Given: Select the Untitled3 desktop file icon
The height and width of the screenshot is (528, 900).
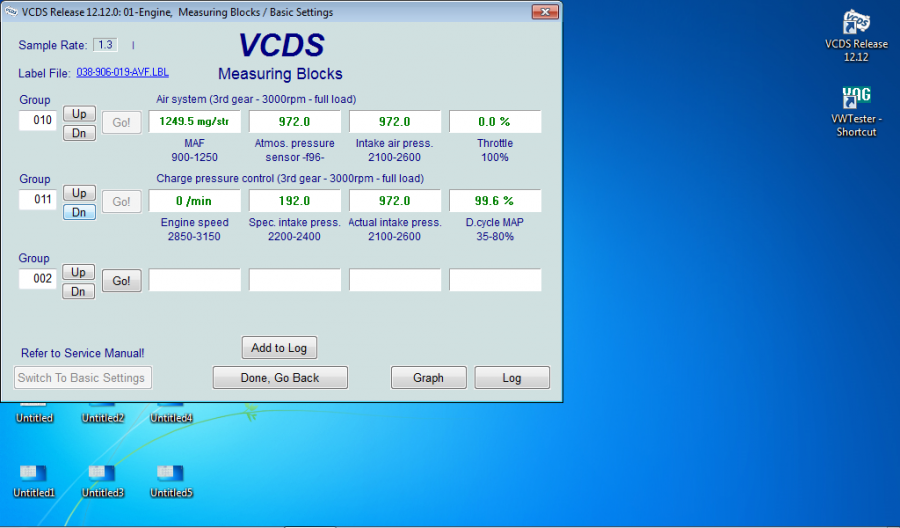Looking at the screenshot, I should pos(103,473).
